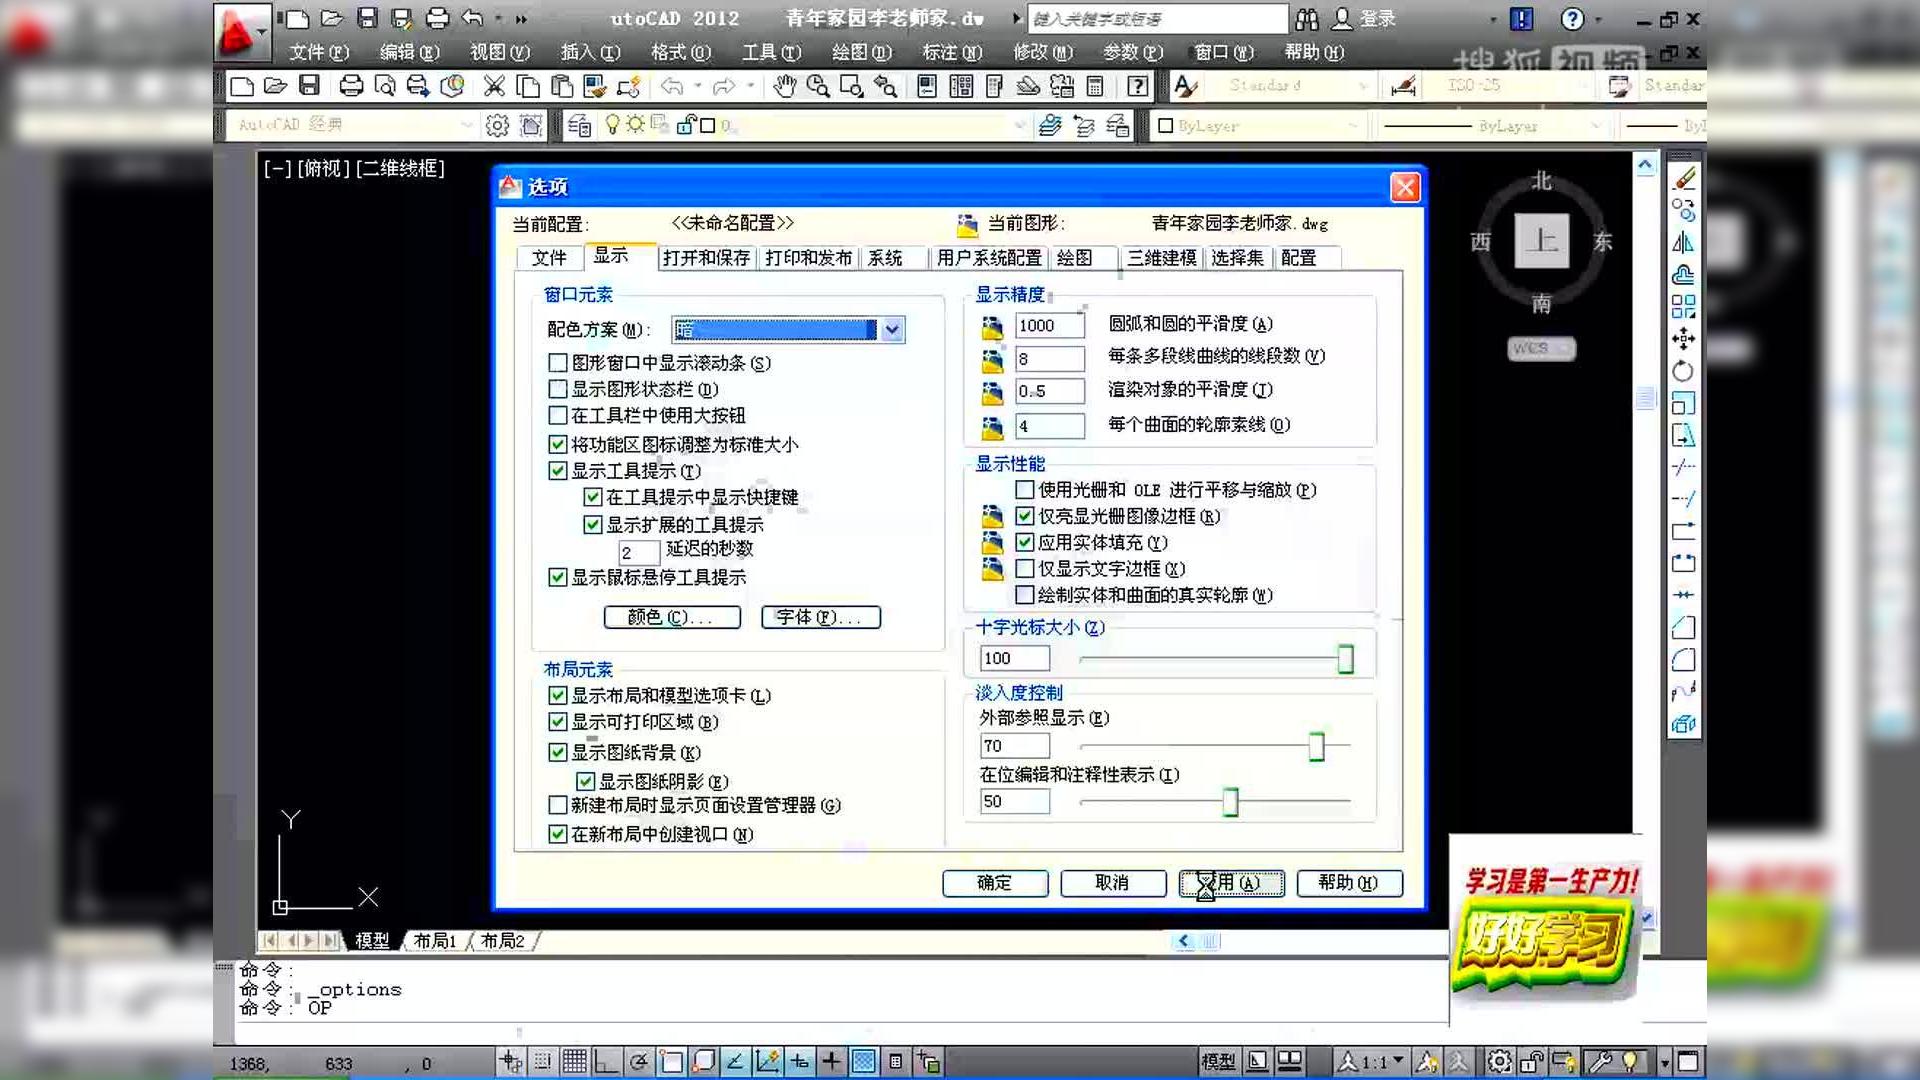The image size is (1920, 1080).
Task: Expand the workspace dropdown showing AutoCAD 经典
Action: click(x=466, y=125)
